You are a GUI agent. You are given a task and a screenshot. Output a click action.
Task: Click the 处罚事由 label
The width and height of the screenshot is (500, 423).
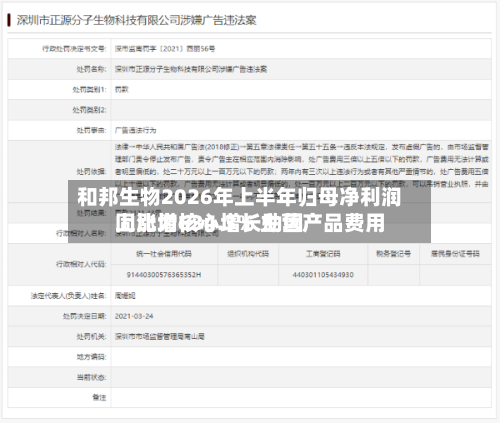91,130
